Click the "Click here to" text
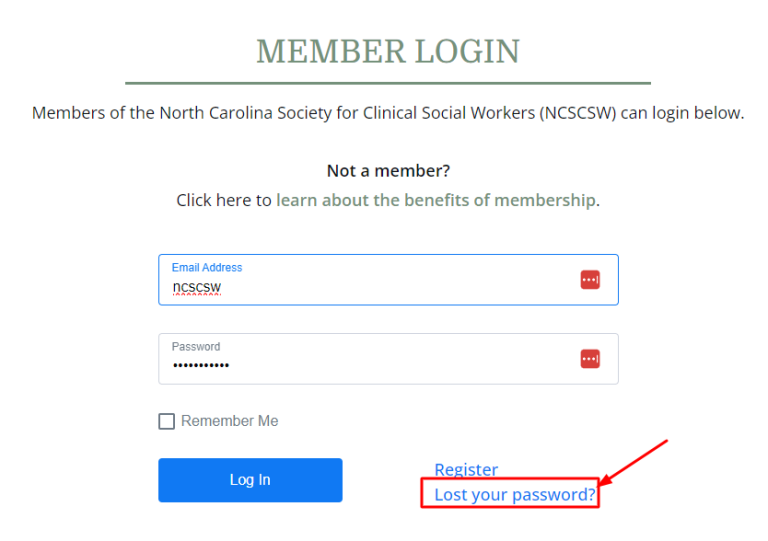 [224, 200]
